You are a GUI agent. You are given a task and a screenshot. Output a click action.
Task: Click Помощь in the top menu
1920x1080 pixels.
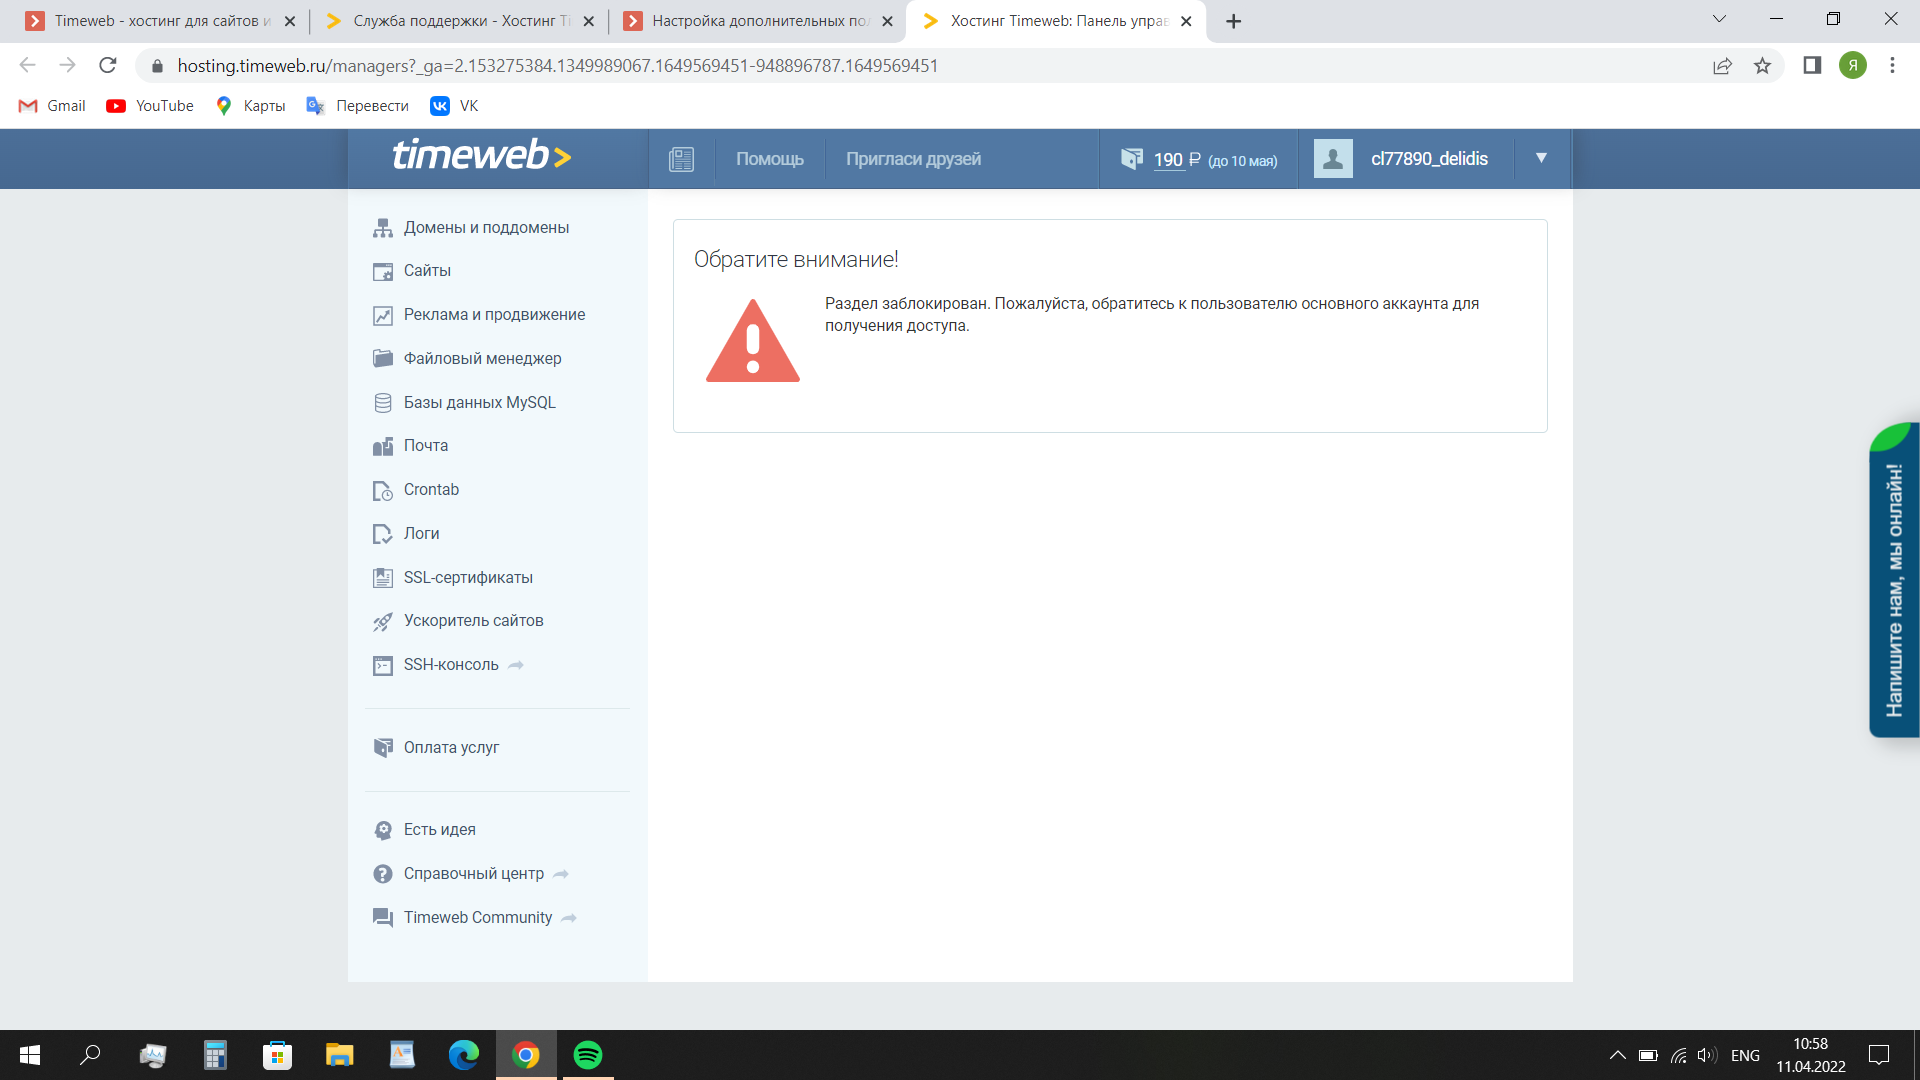769,159
